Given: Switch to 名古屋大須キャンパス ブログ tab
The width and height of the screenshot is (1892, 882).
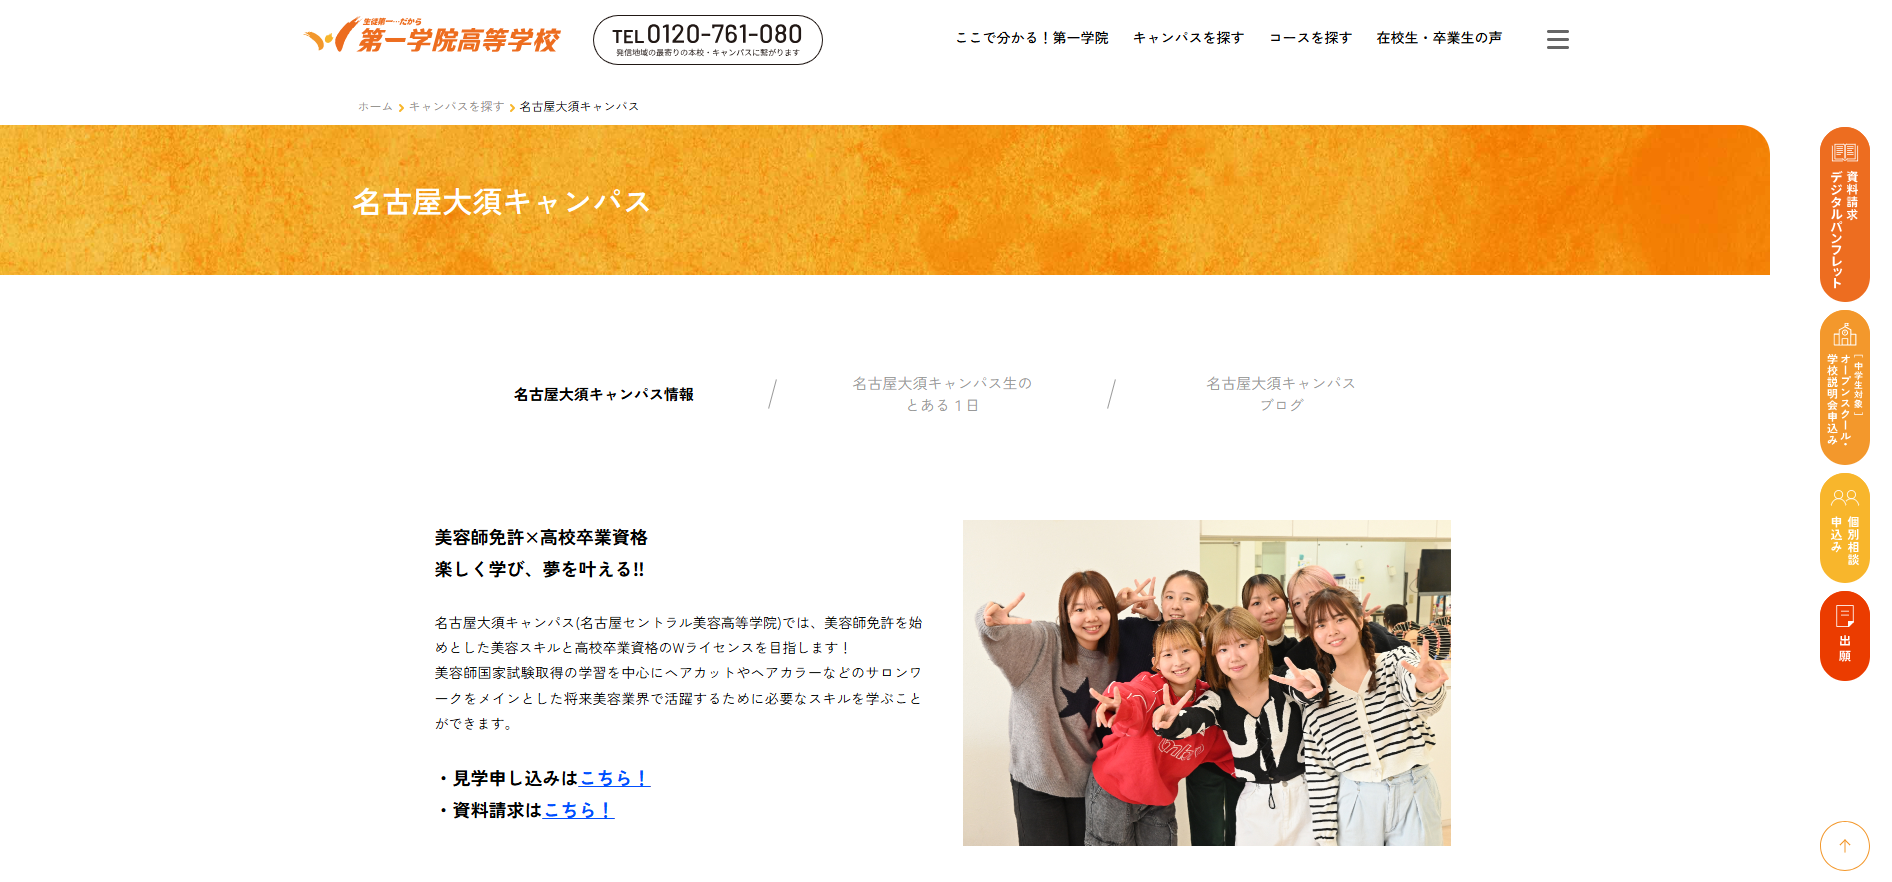Looking at the screenshot, I should pos(1281,394).
